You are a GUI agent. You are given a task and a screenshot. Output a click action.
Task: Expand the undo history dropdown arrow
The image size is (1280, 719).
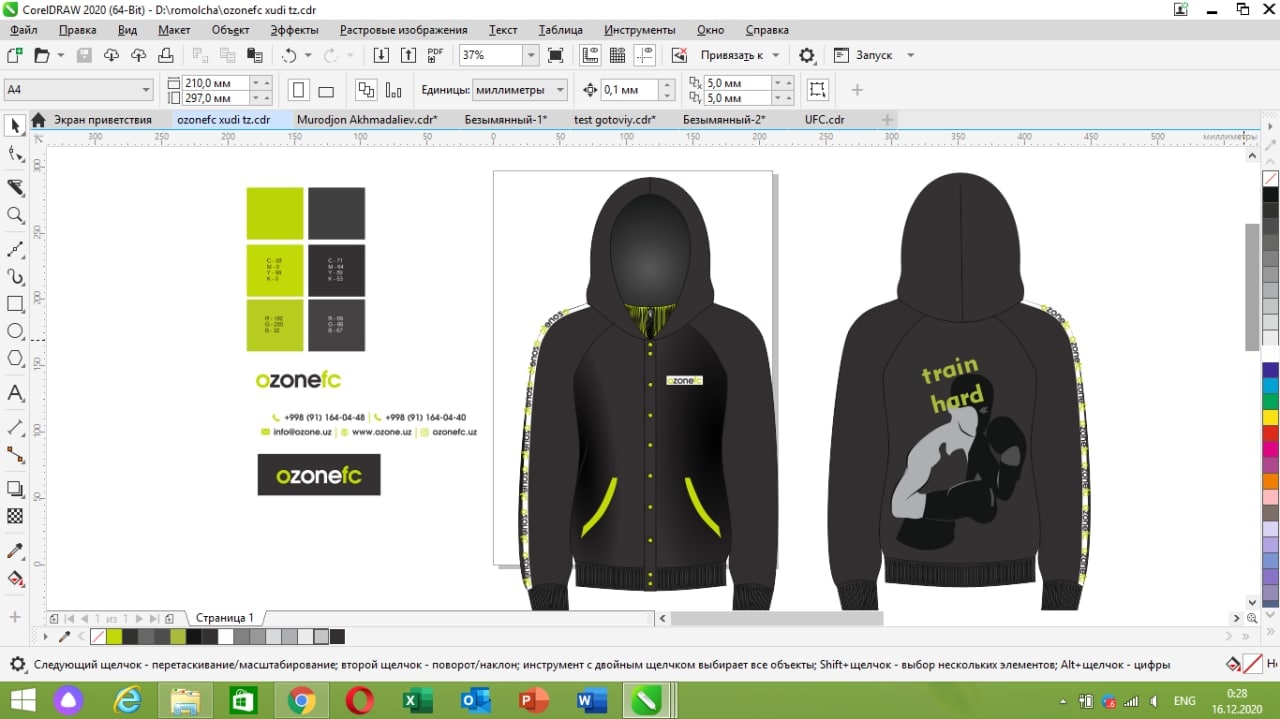(308, 55)
